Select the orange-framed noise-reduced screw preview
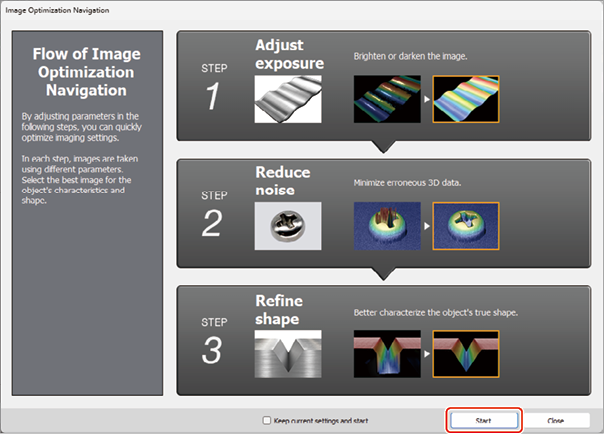Viewport: 604px width, 435px height. point(465,225)
